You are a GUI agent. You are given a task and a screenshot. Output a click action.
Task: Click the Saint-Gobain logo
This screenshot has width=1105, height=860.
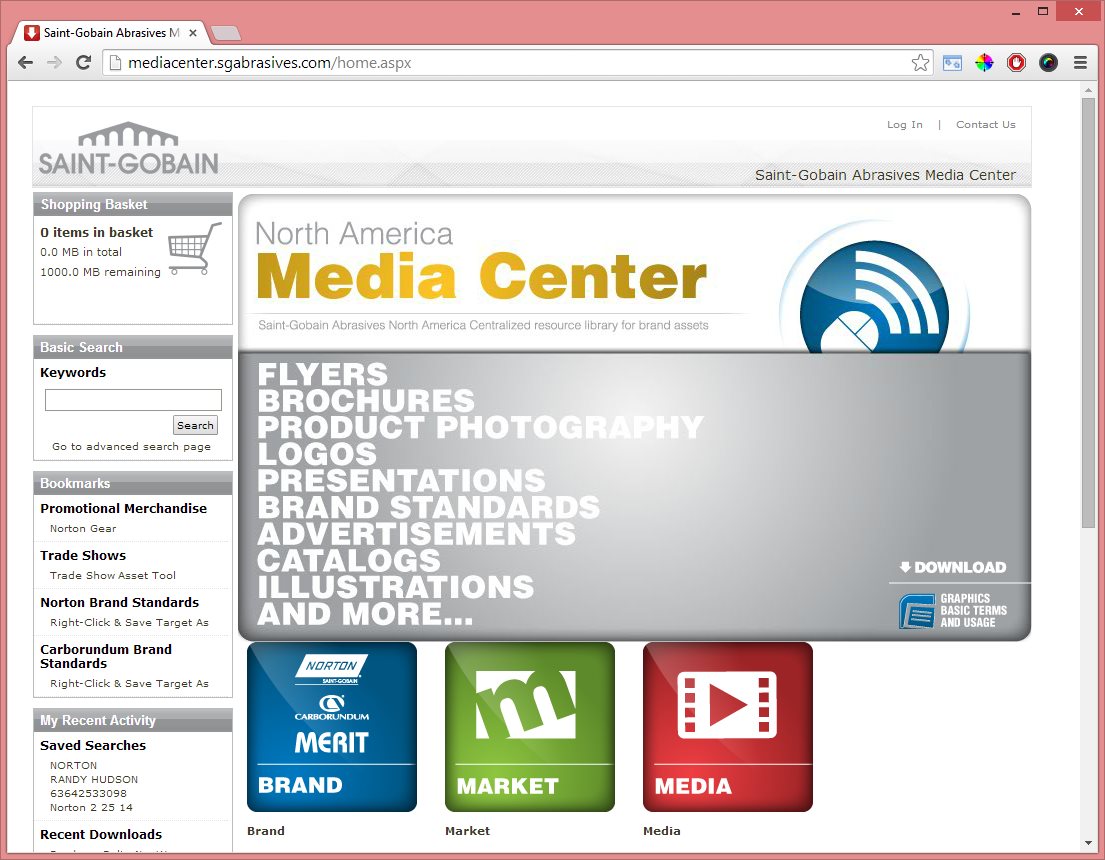coord(128,149)
